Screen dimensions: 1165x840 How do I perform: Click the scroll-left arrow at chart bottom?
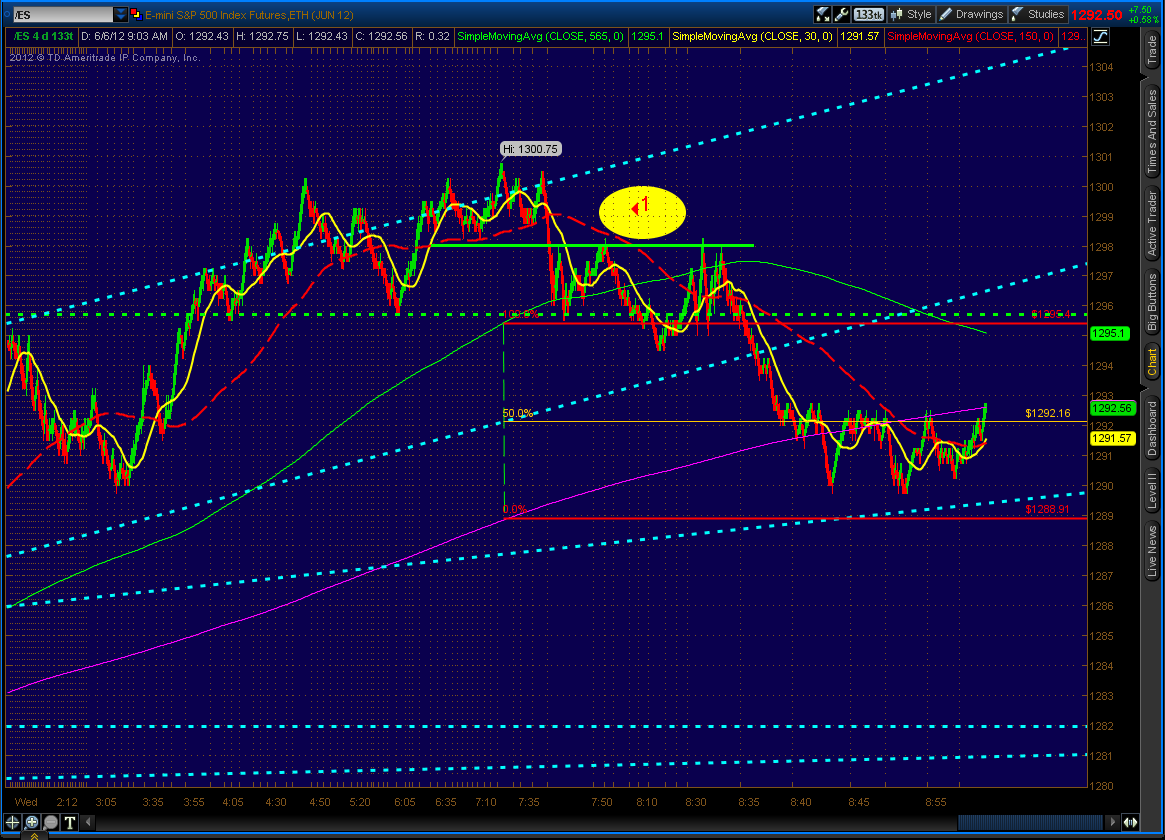point(88,822)
